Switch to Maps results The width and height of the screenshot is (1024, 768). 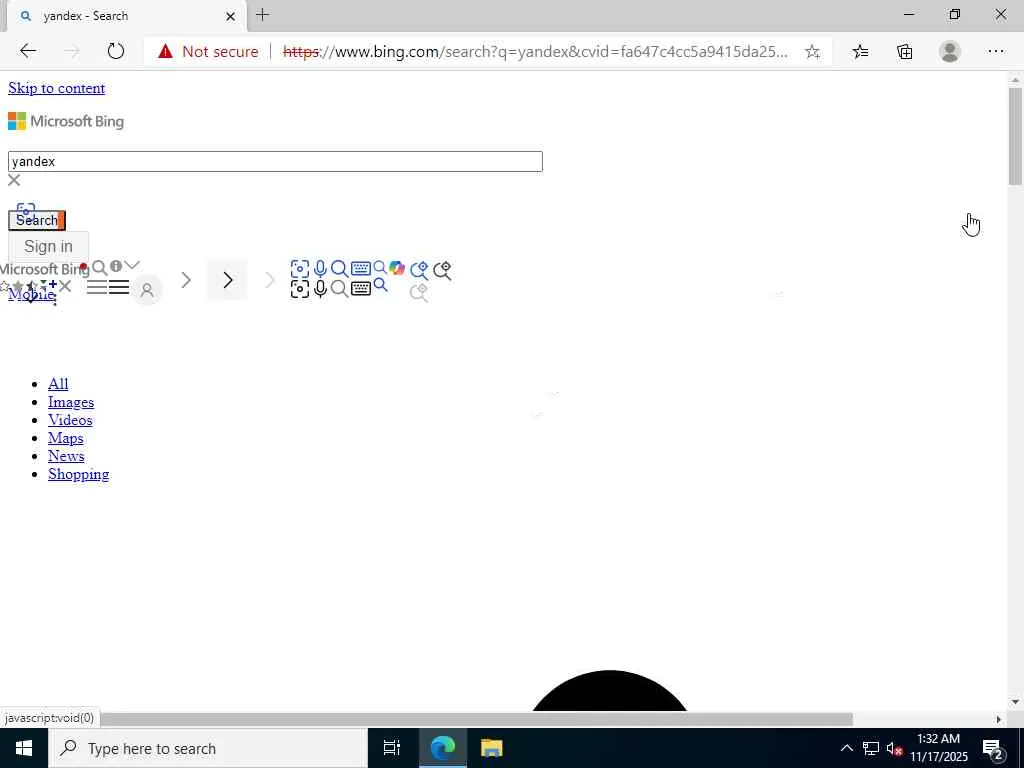click(65, 438)
